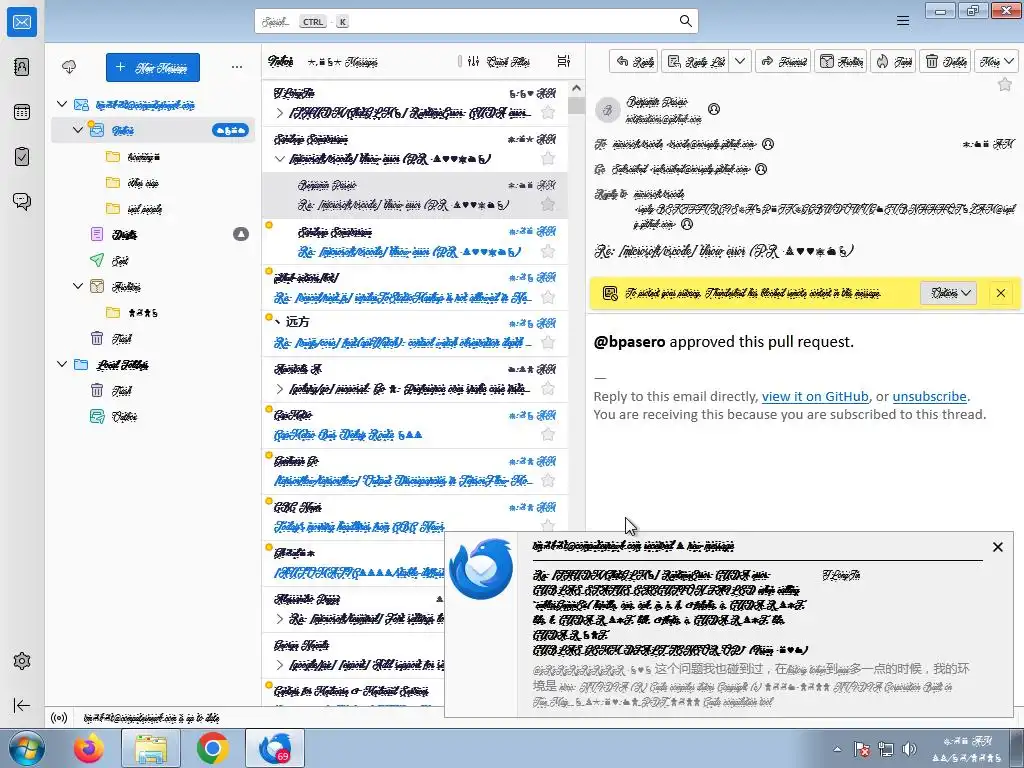1024x768 pixels.
Task: Open the Calendar space
Action: [22, 112]
